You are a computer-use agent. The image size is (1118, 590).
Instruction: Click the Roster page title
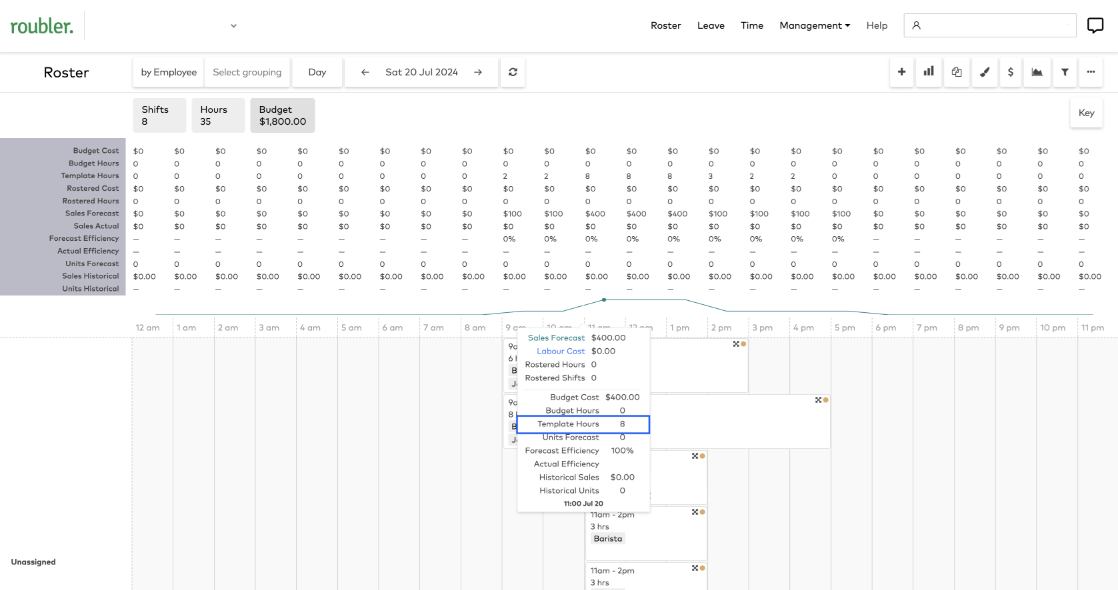click(66, 72)
